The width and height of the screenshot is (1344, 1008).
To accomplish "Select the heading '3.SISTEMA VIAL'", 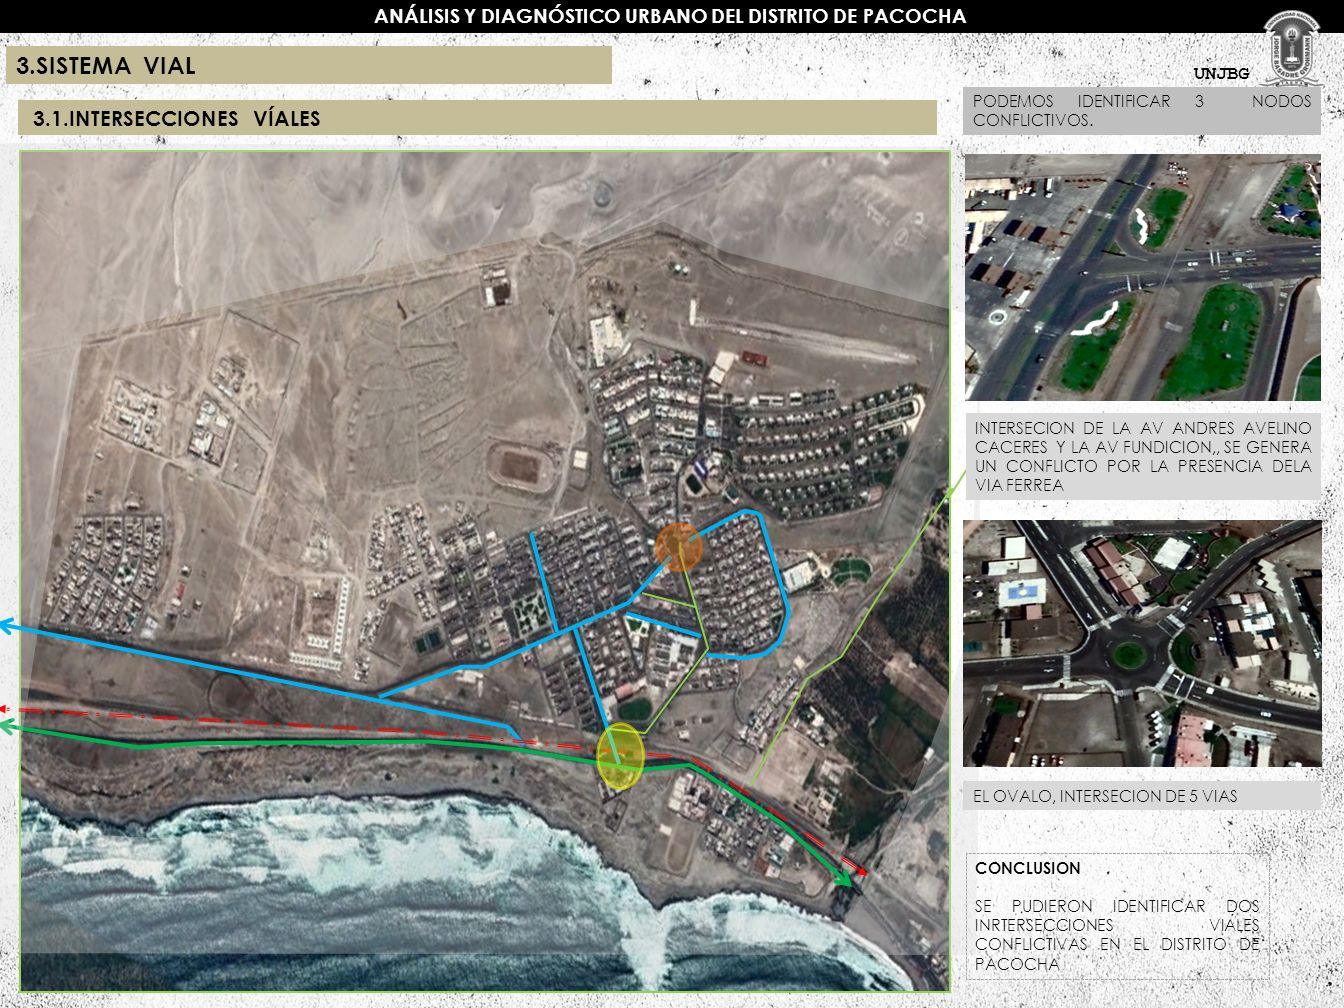I will point(106,66).
